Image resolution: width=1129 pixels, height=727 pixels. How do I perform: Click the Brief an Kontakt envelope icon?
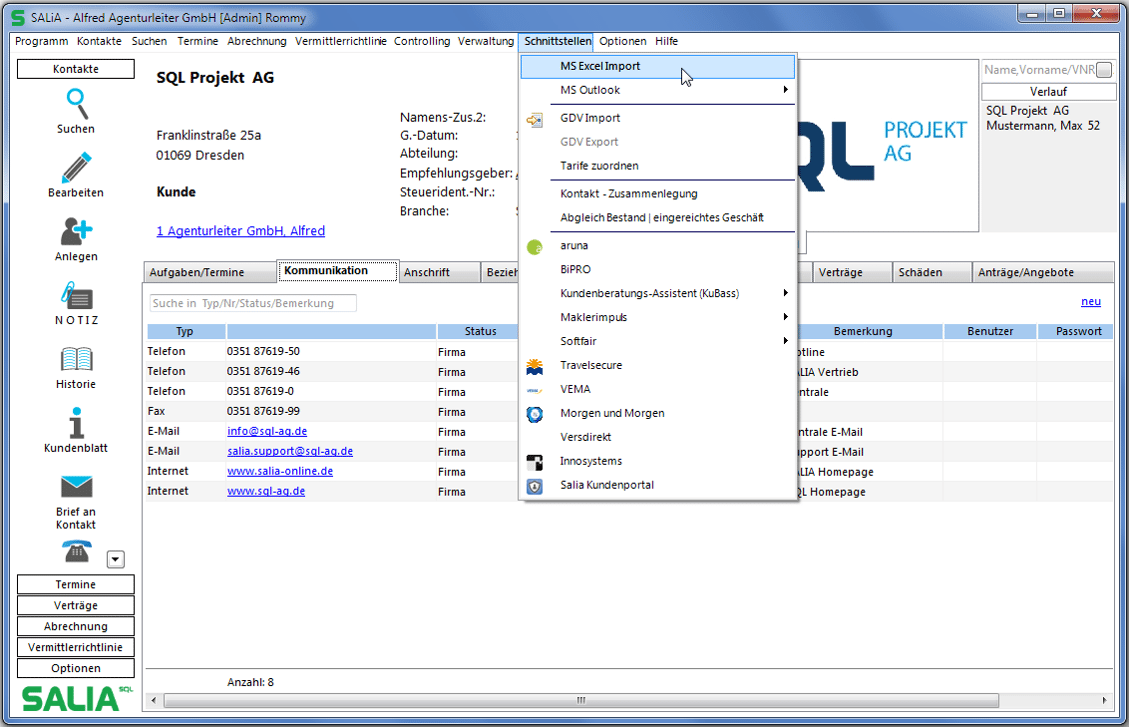tap(76, 487)
